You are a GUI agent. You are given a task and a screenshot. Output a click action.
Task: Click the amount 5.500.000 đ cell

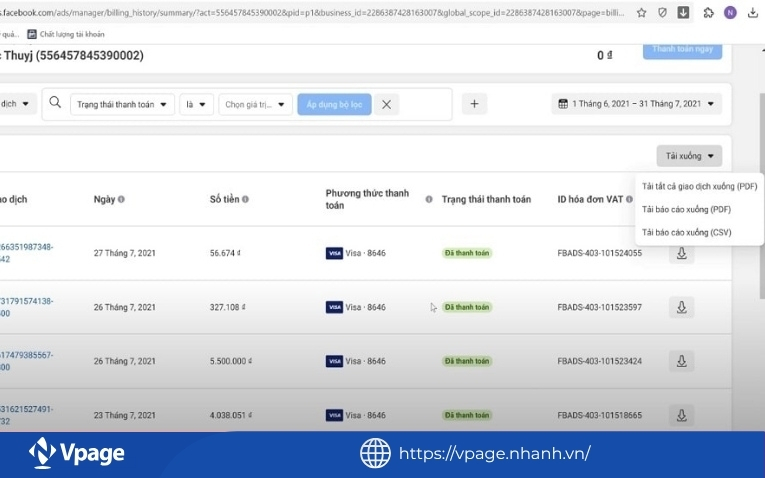[231, 361]
